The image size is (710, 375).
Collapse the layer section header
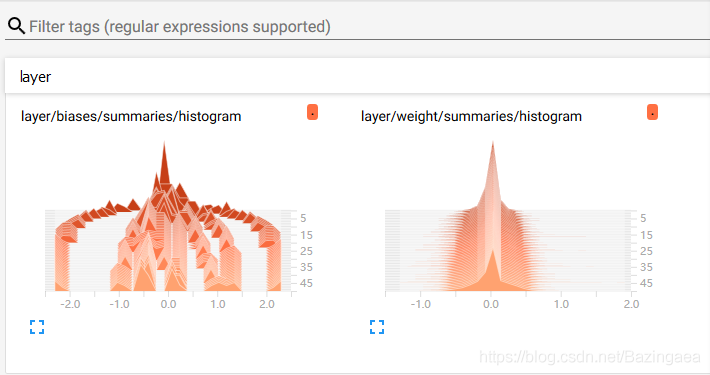(357, 76)
